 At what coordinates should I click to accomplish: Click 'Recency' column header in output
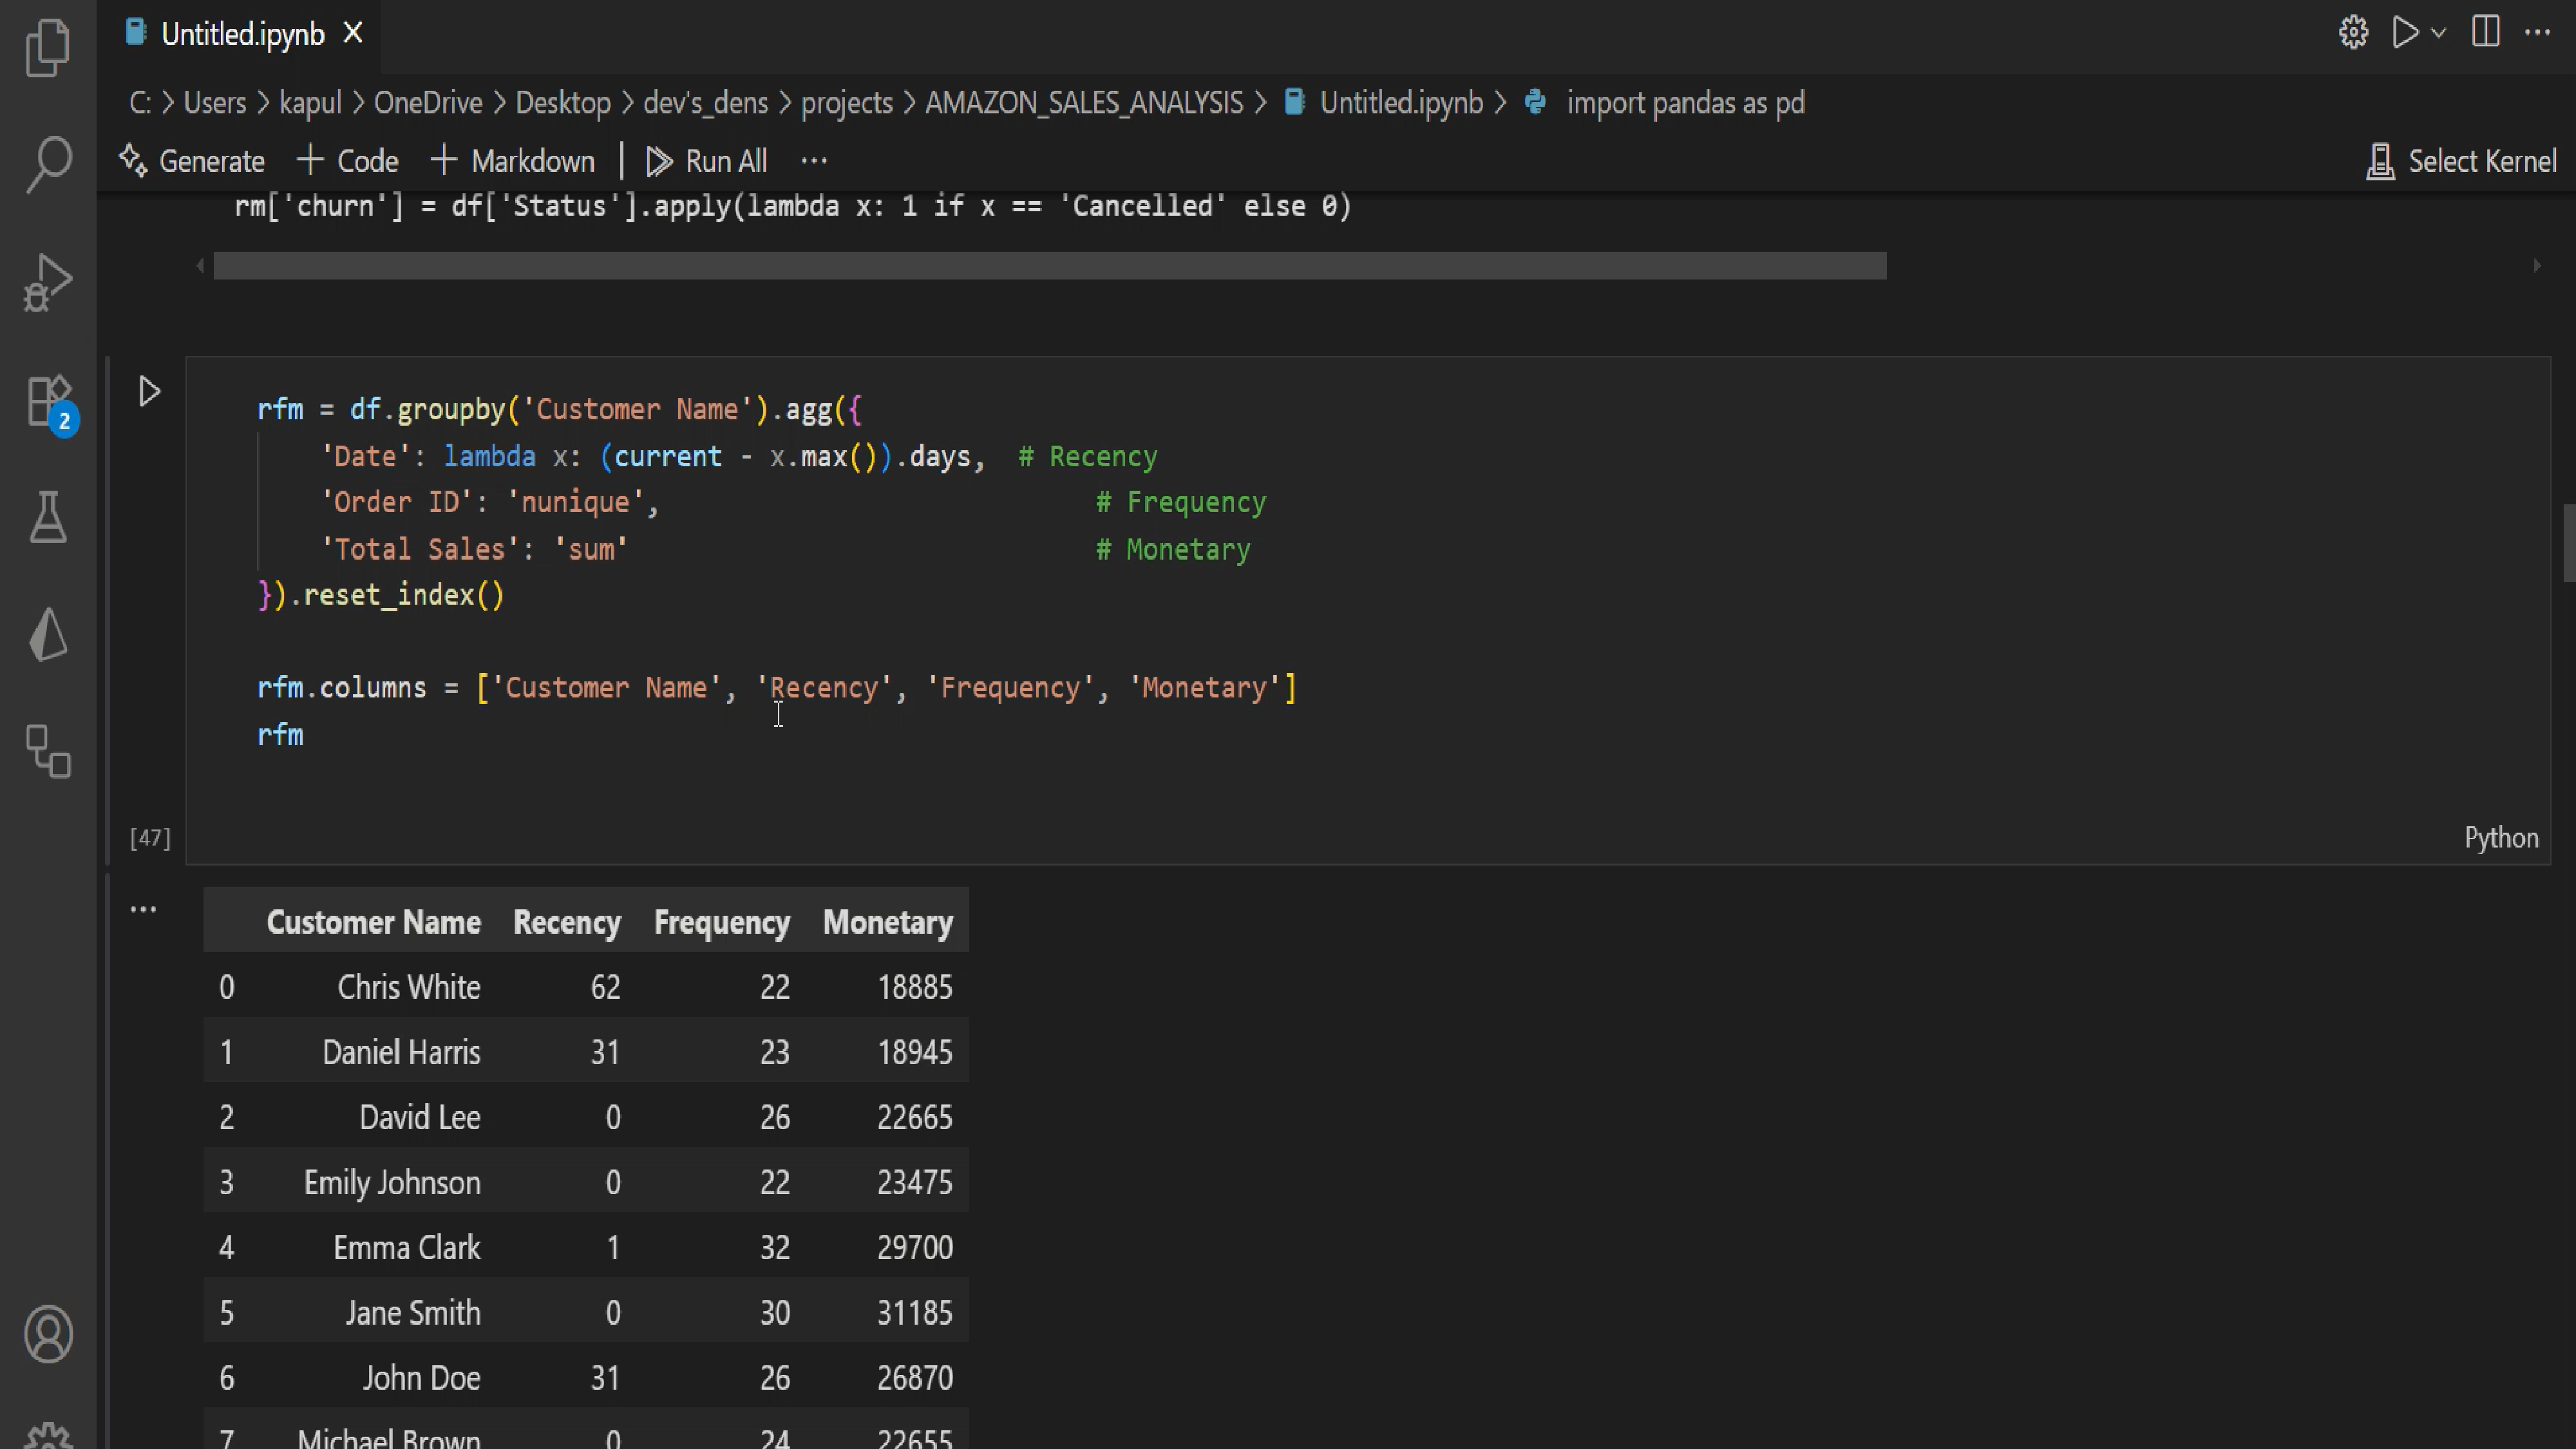[567, 922]
